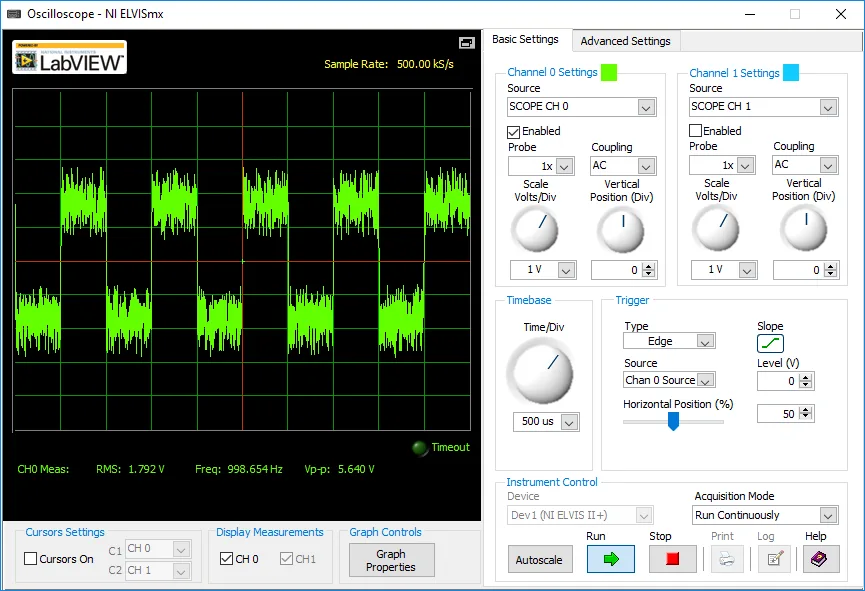The image size is (865, 591).
Task: Click Channel 1 Vertical Position knob
Action: pyautogui.click(x=803, y=229)
